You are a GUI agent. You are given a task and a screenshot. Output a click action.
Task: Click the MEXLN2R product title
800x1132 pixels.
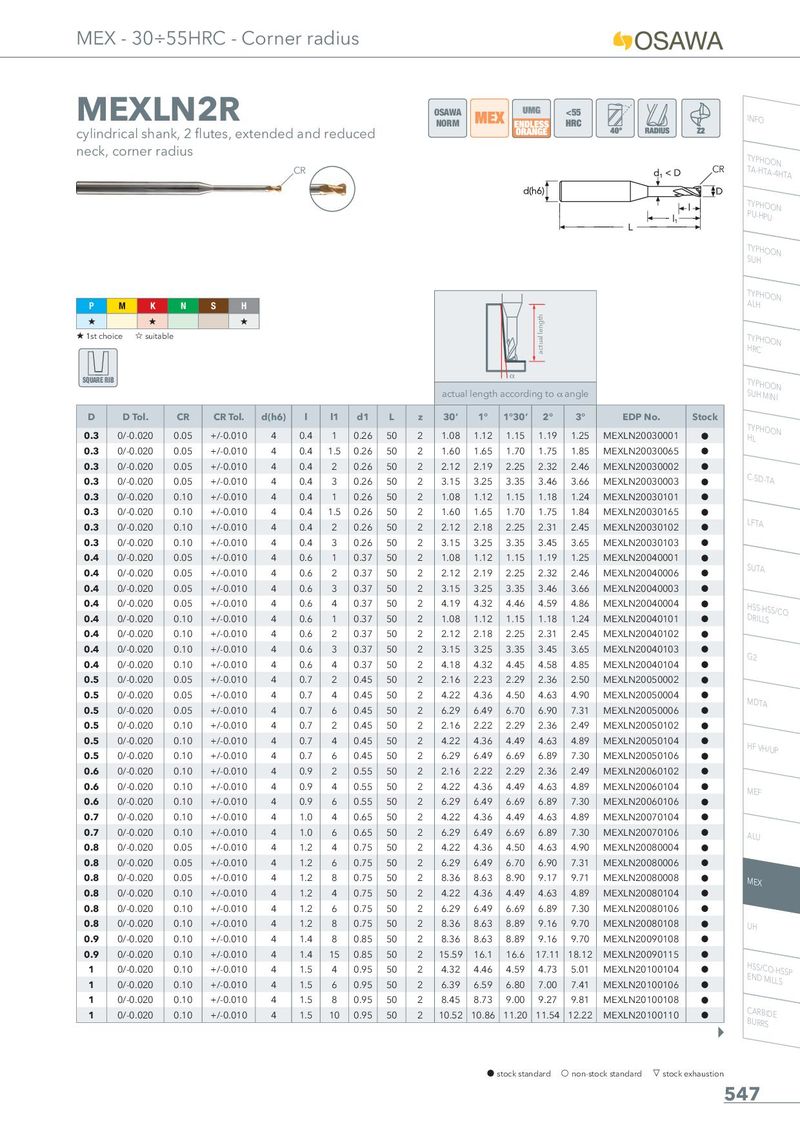tap(158, 109)
